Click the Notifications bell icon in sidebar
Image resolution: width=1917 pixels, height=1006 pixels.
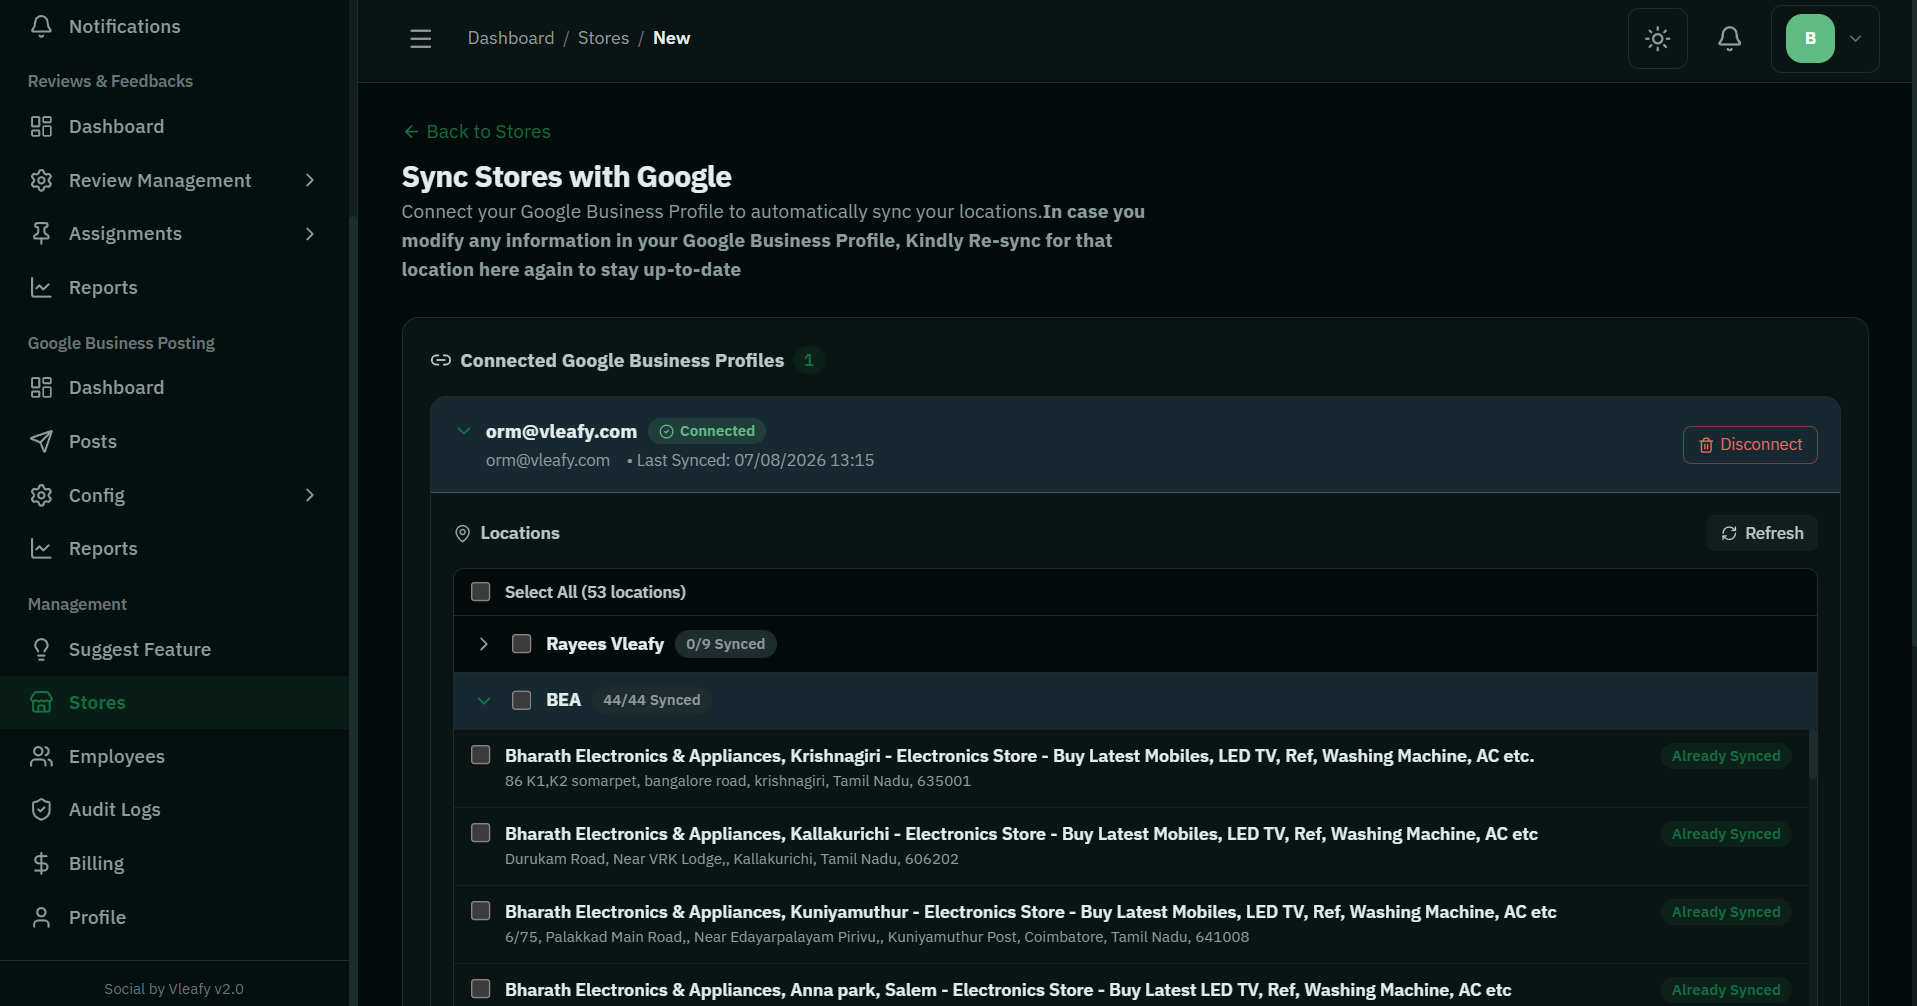pos(41,26)
